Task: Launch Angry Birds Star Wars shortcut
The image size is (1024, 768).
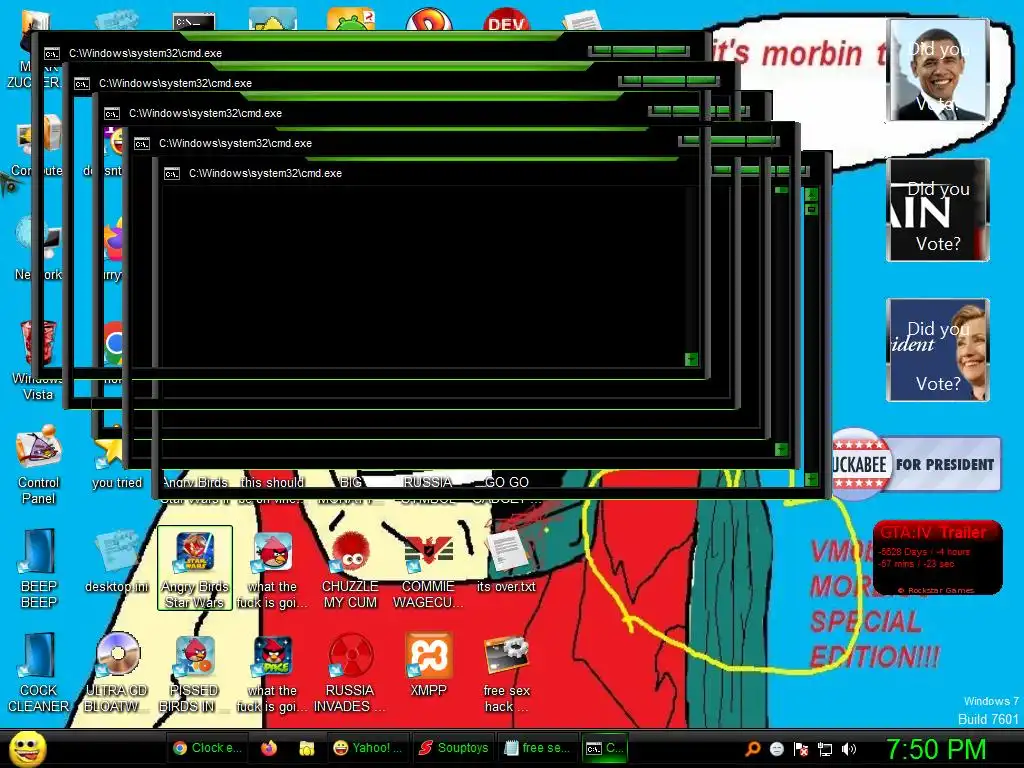Action: [x=195, y=568]
